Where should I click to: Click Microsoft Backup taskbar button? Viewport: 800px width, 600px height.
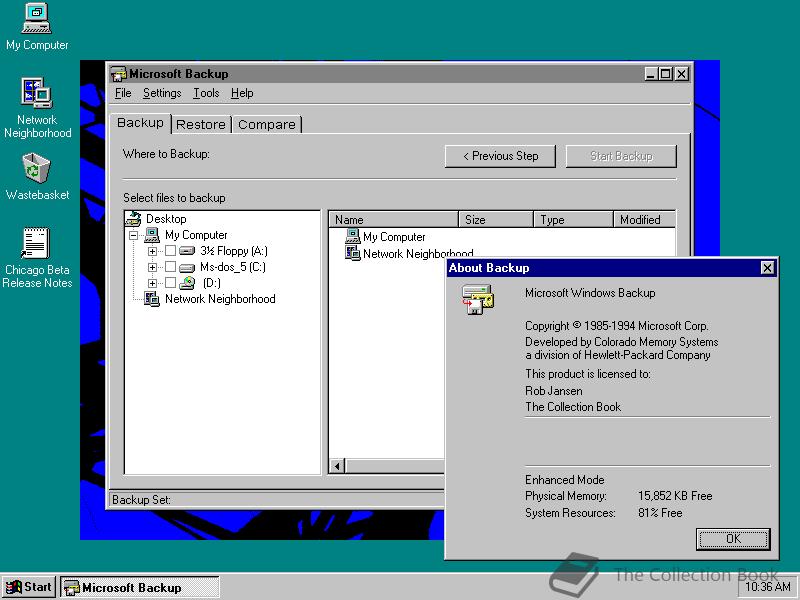(x=140, y=587)
